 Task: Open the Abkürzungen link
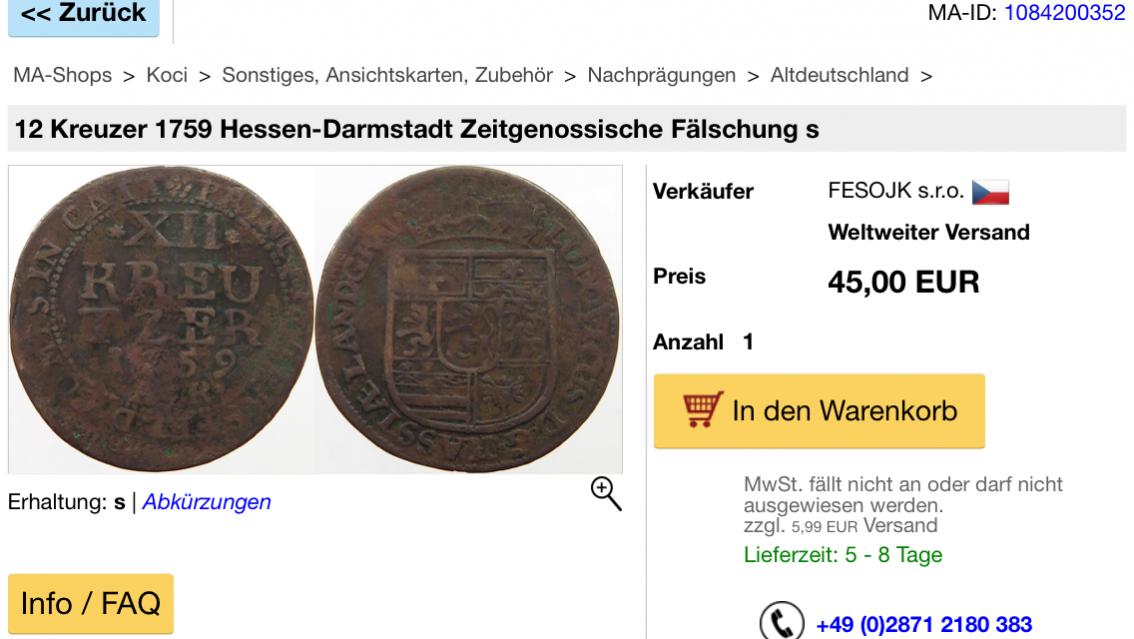point(207,502)
